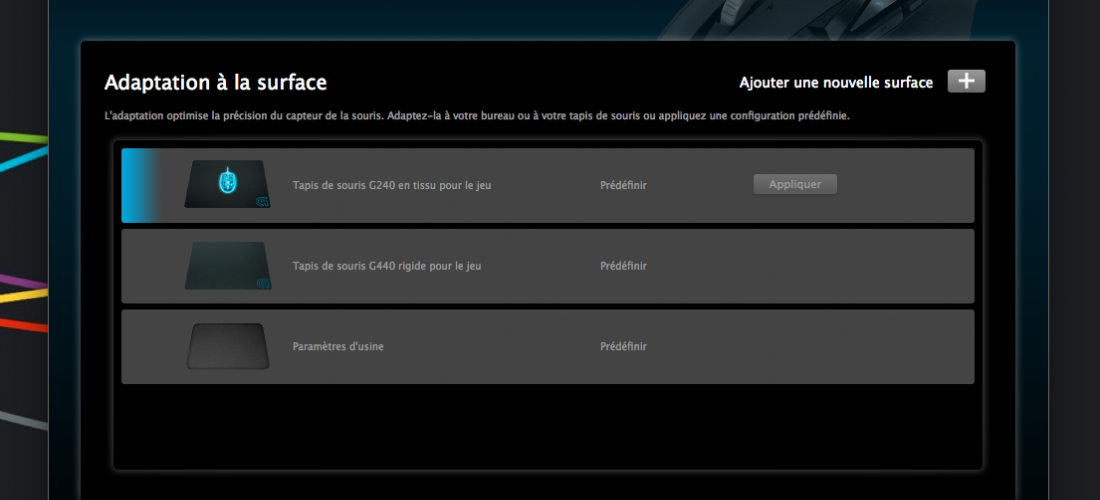The width and height of the screenshot is (1100, 500).
Task: Click 'Ajouter une nouvelle surface' label
Action: (836, 83)
